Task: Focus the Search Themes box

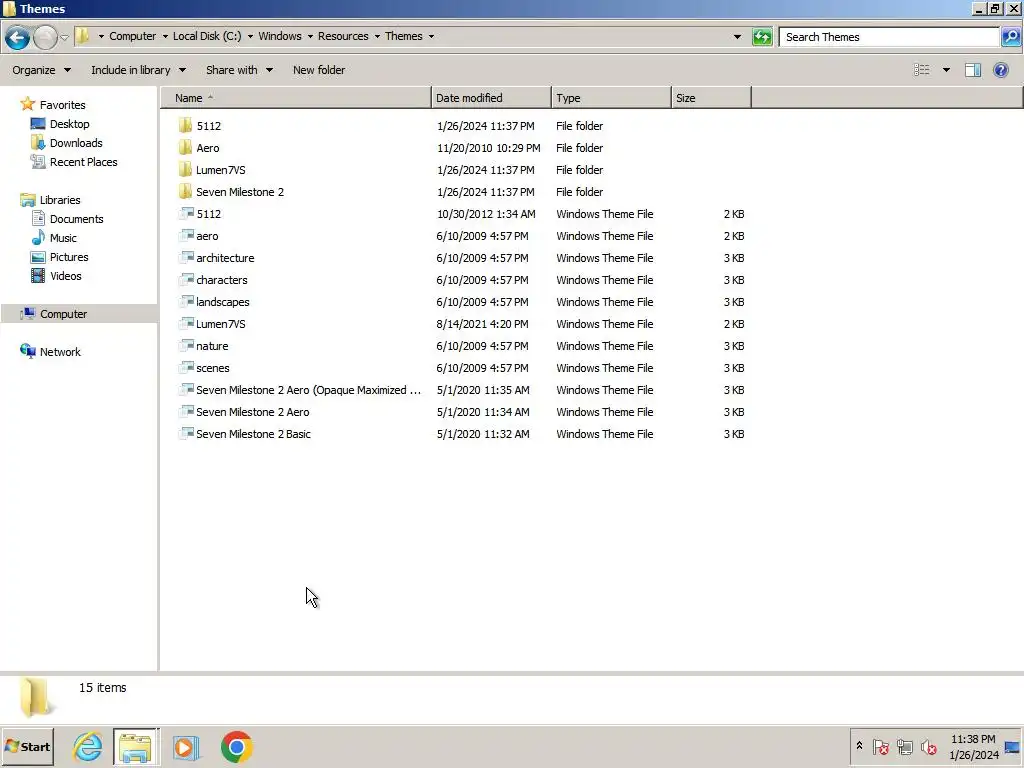Action: tap(889, 37)
